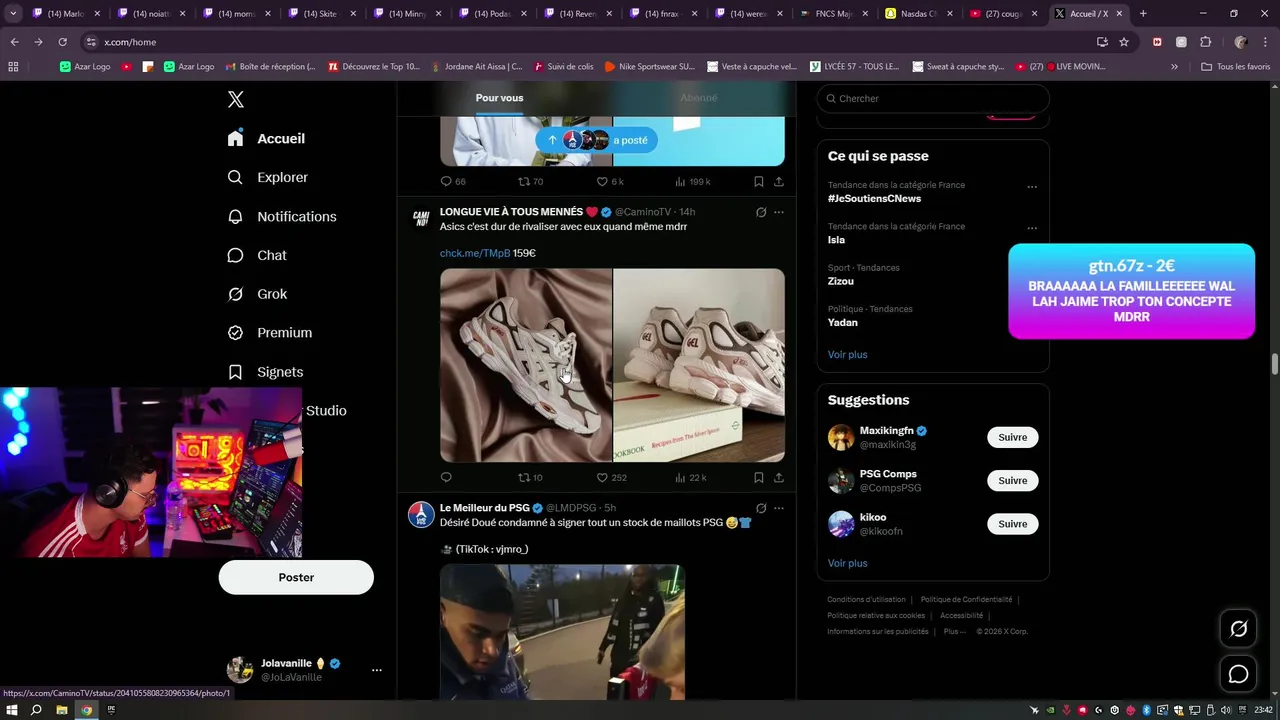Switch to the Pour vous tab

coord(499,98)
